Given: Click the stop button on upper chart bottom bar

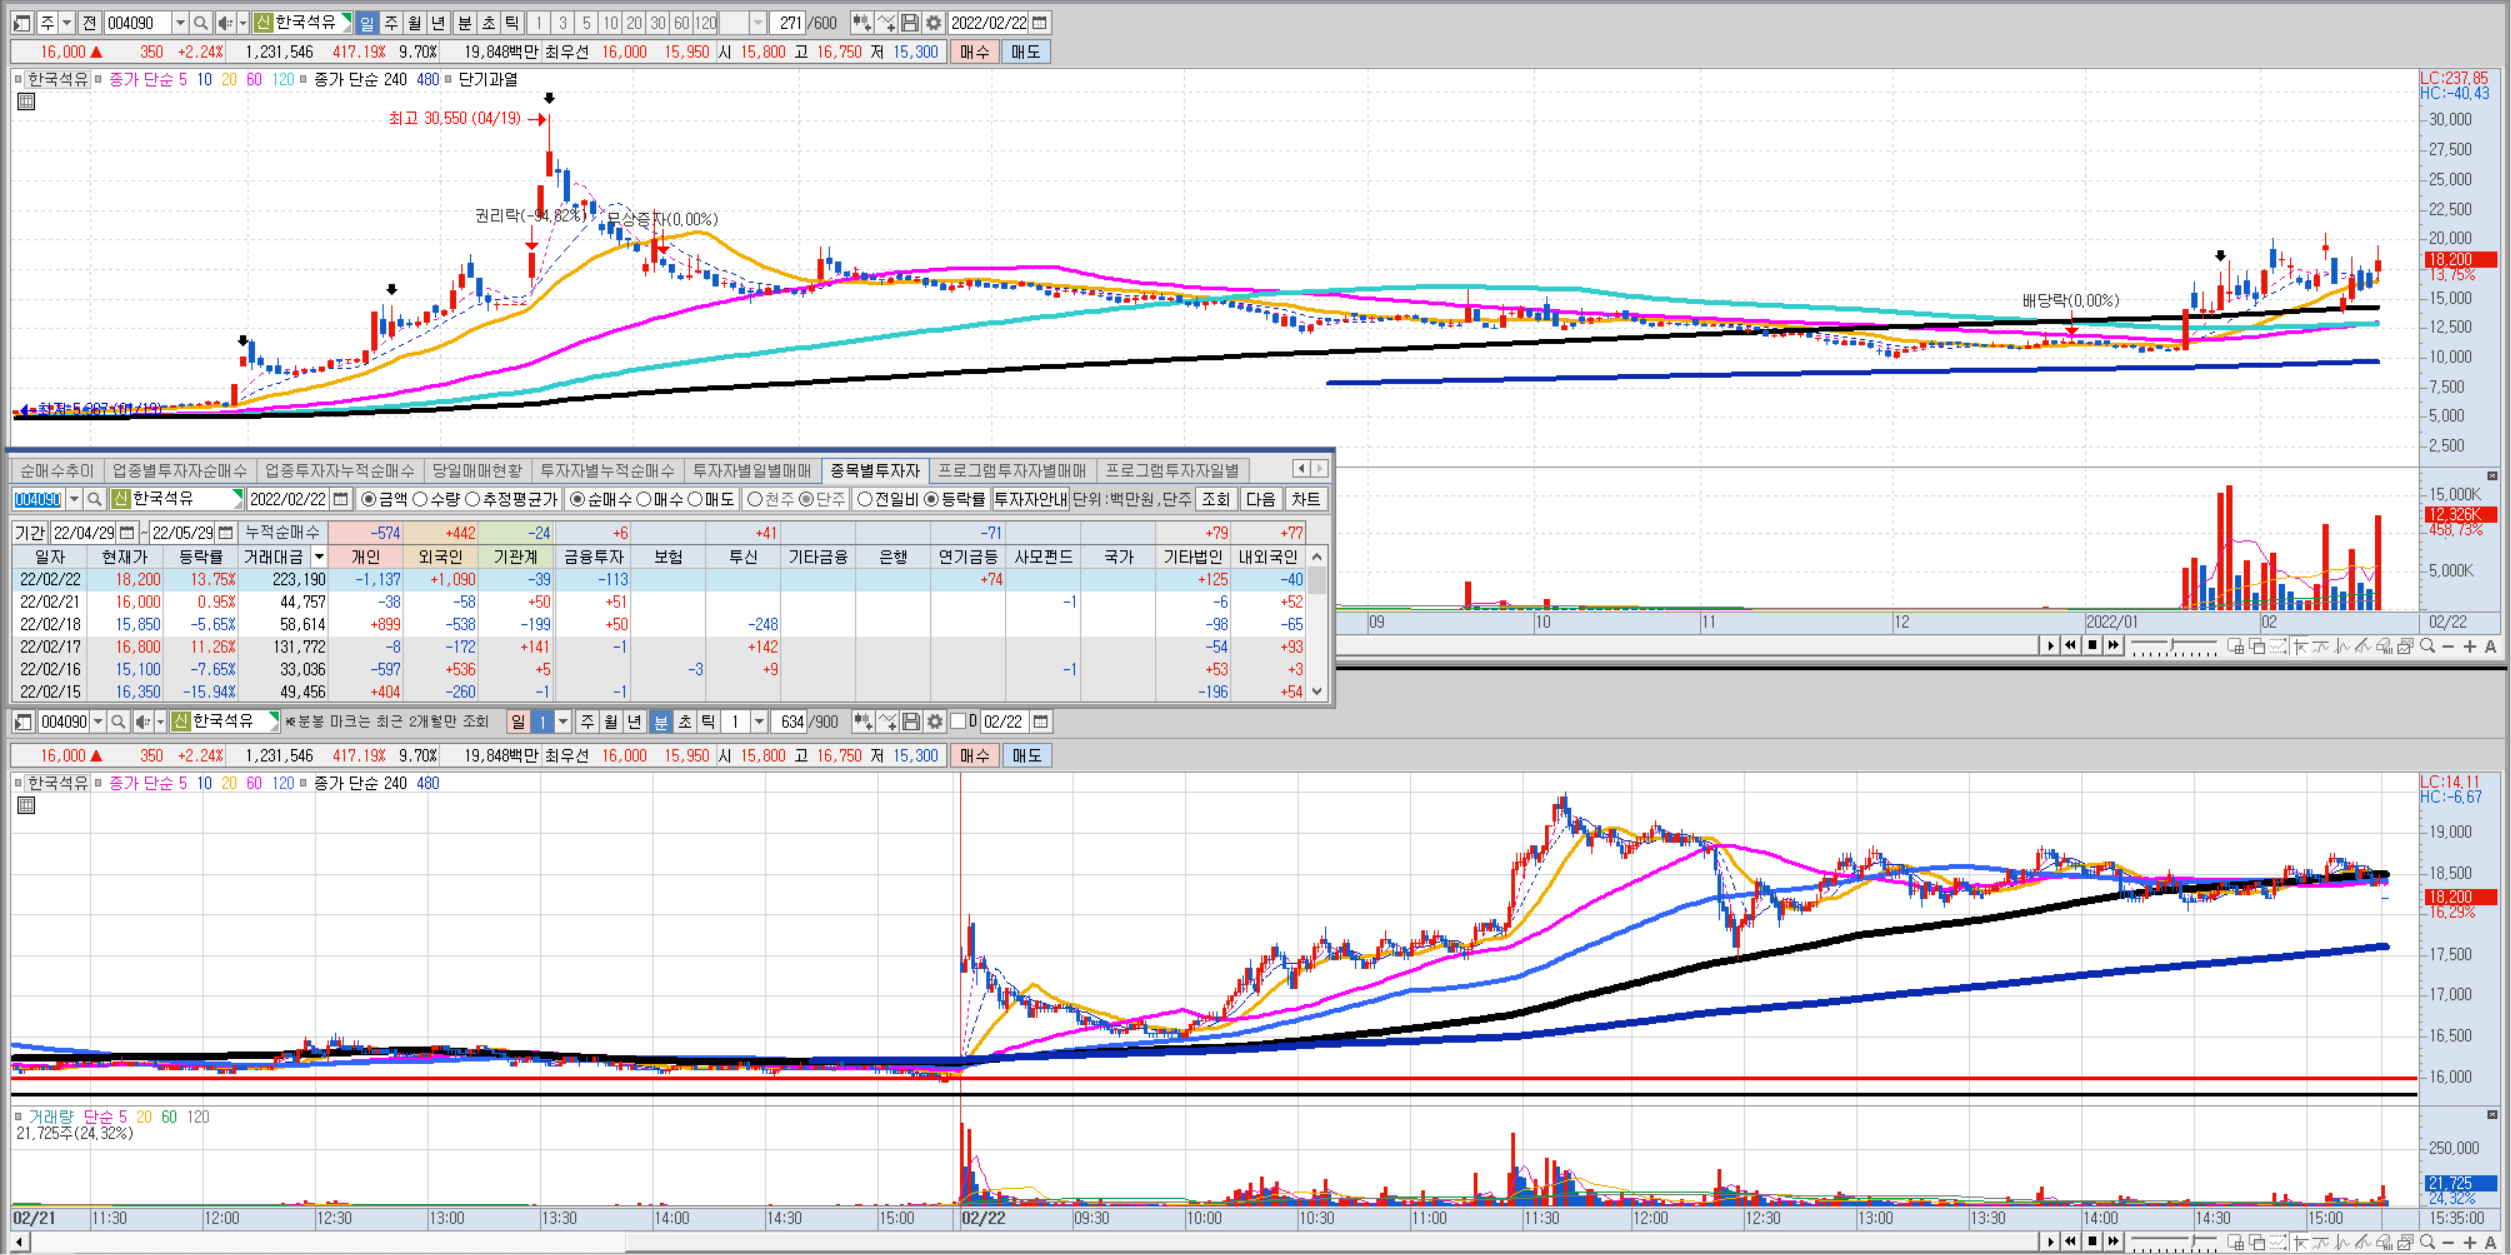Looking at the screenshot, I should (2092, 646).
